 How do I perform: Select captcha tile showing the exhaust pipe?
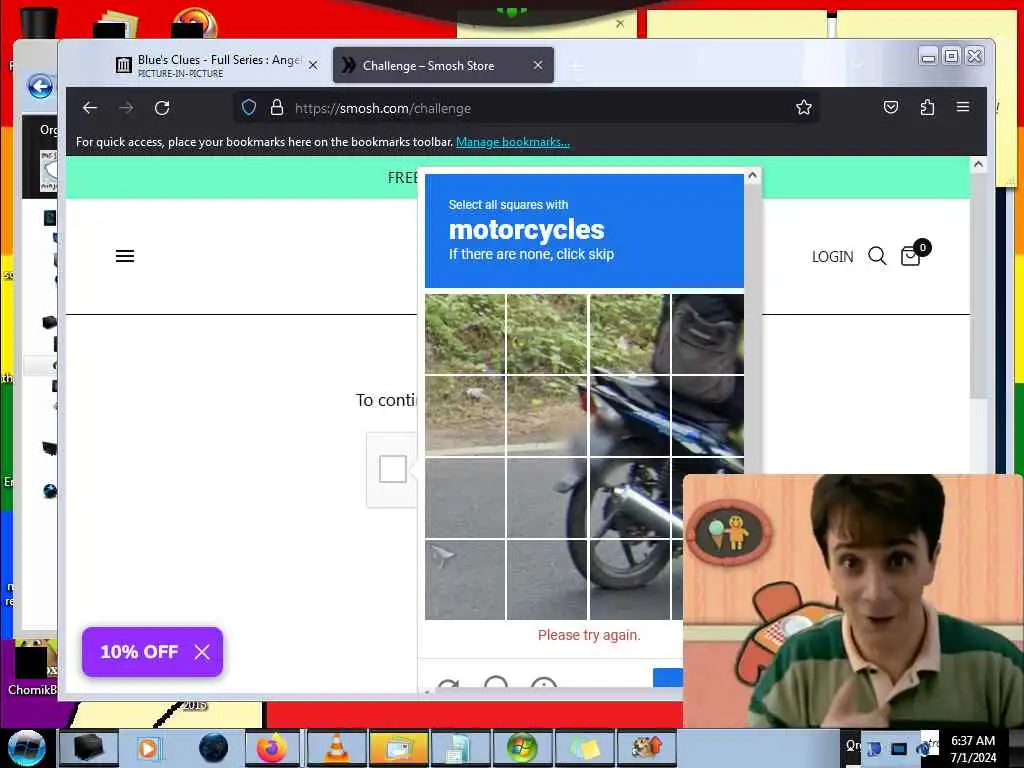(x=630, y=498)
